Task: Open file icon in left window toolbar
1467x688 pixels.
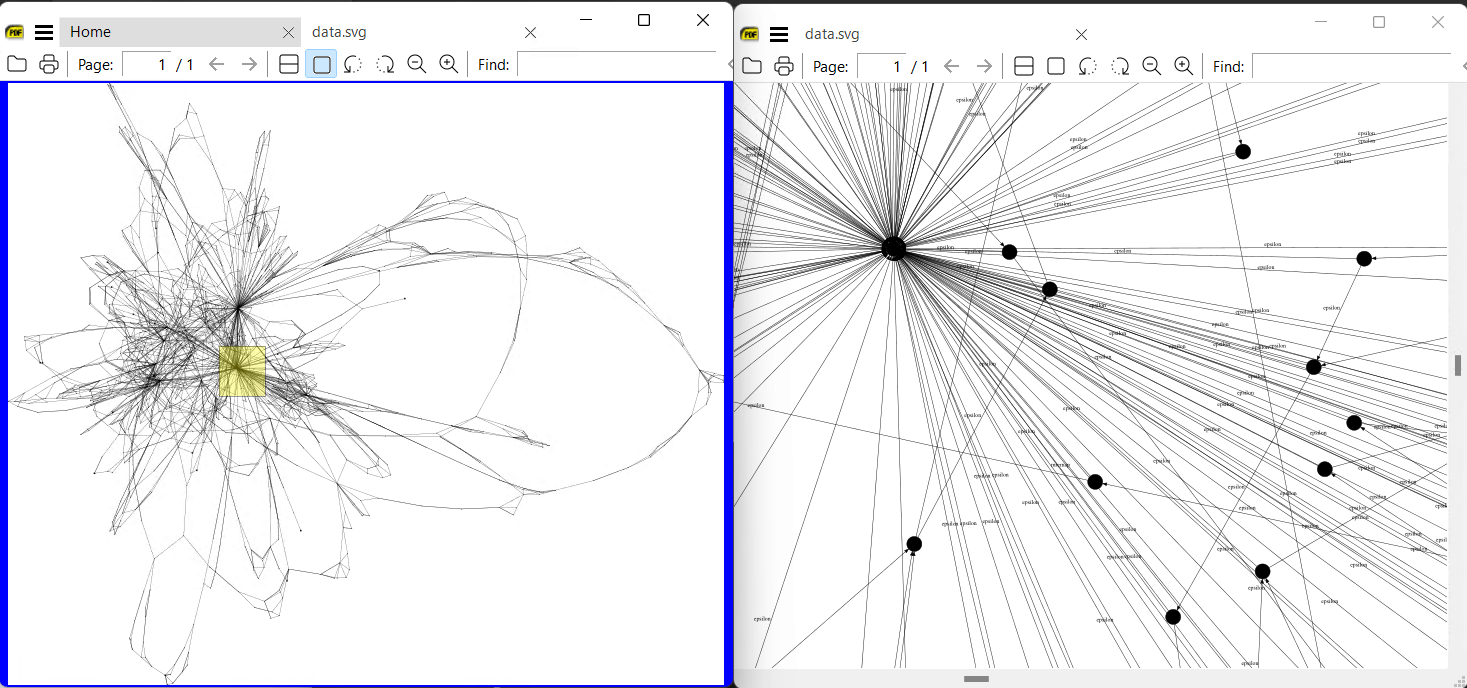Action: (17, 64)
